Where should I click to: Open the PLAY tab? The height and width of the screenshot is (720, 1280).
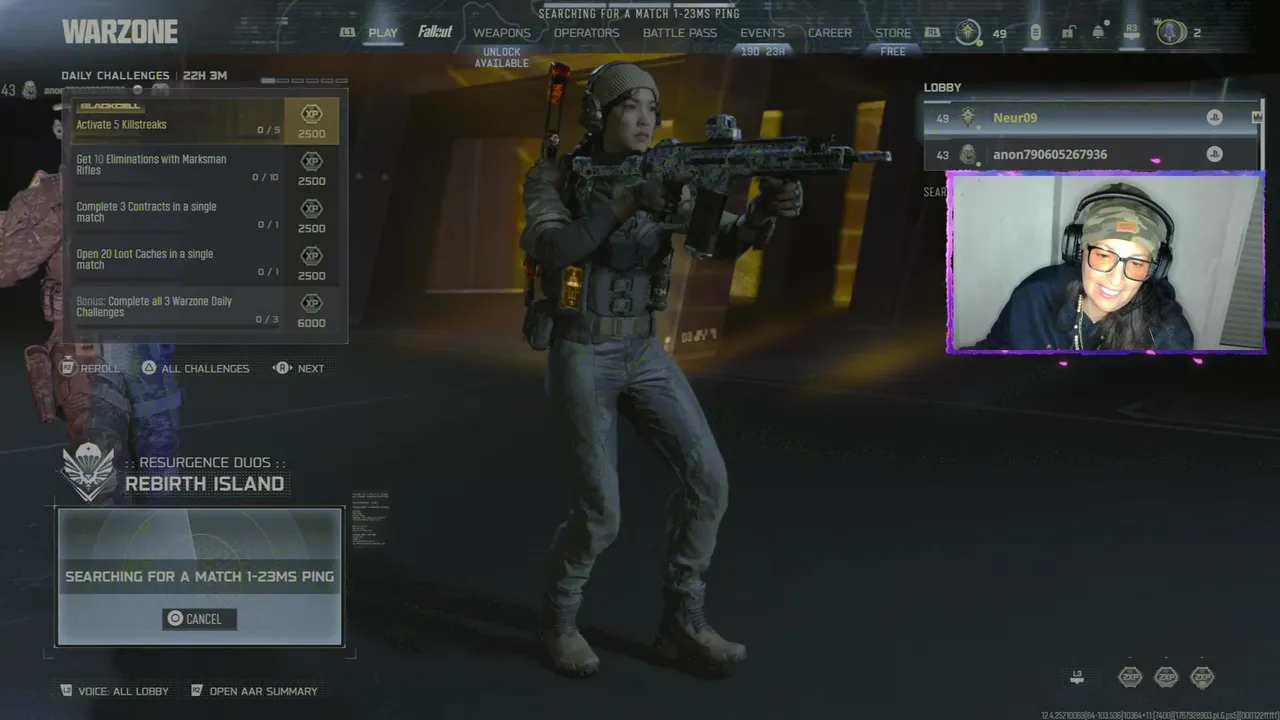tap(383, 33)
